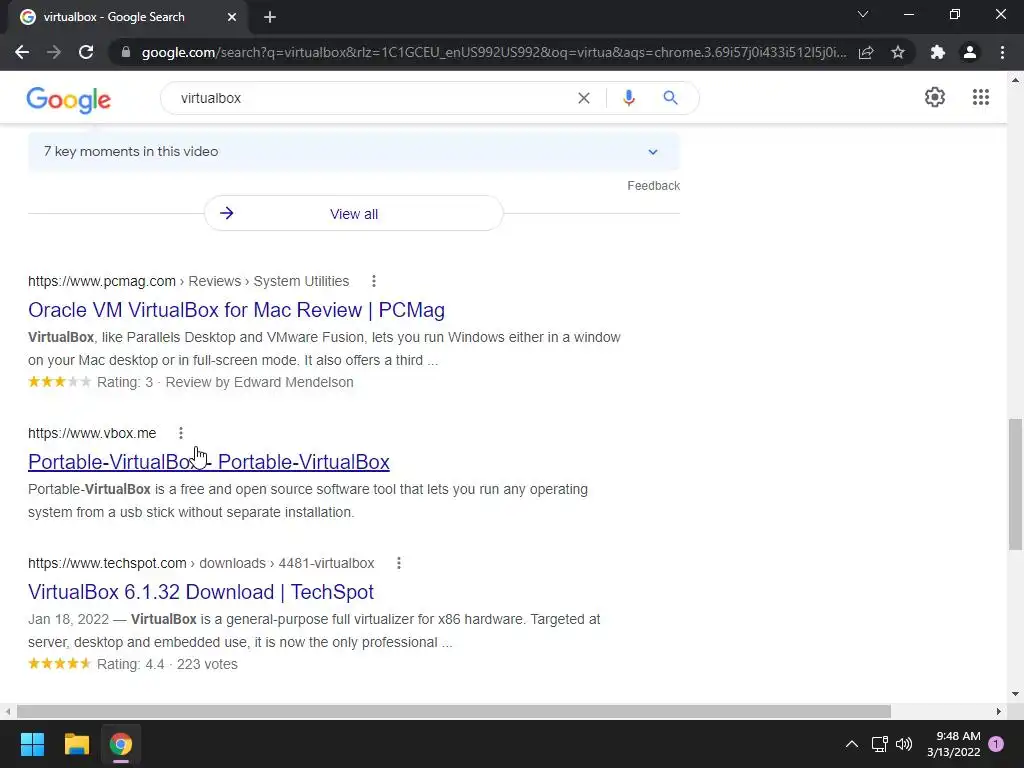Viewport: 1024px width, 768px height.
Task: Click the Chrome taskbar icon
Action: (x=121, y=744)
